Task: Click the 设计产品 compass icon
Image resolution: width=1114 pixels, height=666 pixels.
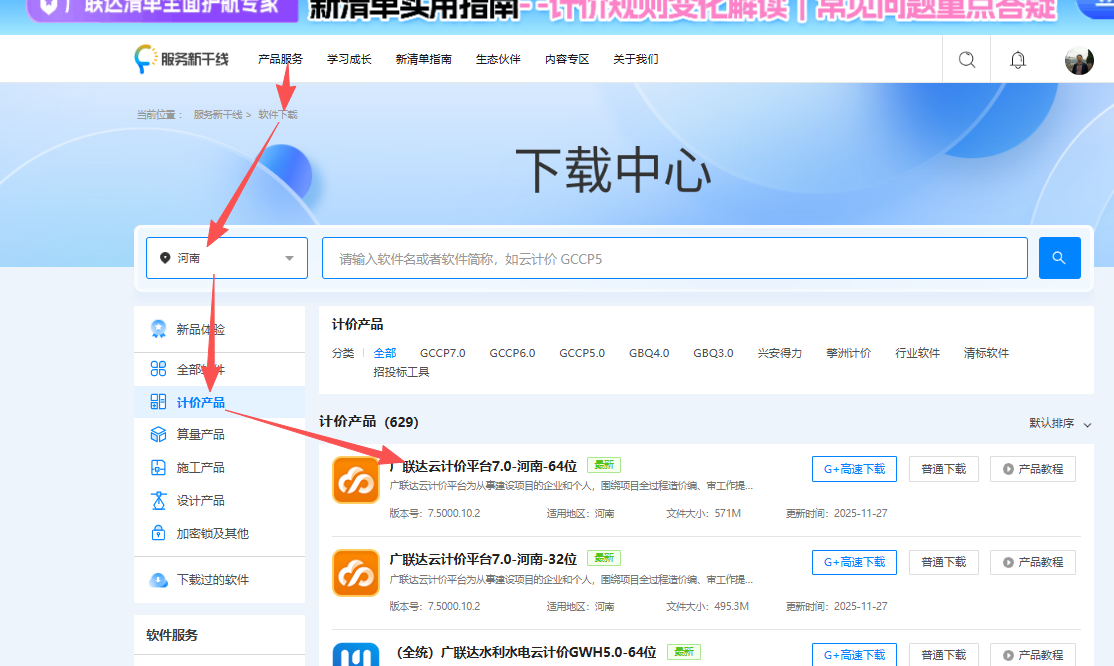Action: (158, 500)
